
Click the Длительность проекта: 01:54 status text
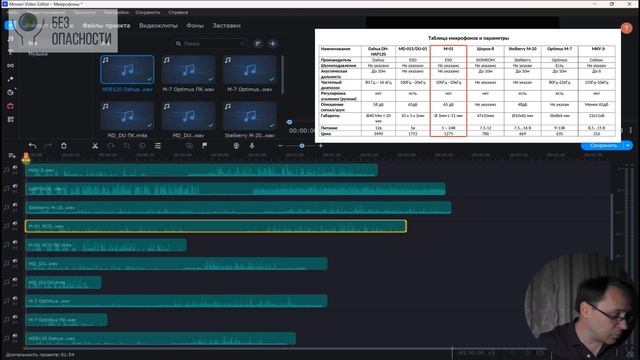click(x=40, y=355)
